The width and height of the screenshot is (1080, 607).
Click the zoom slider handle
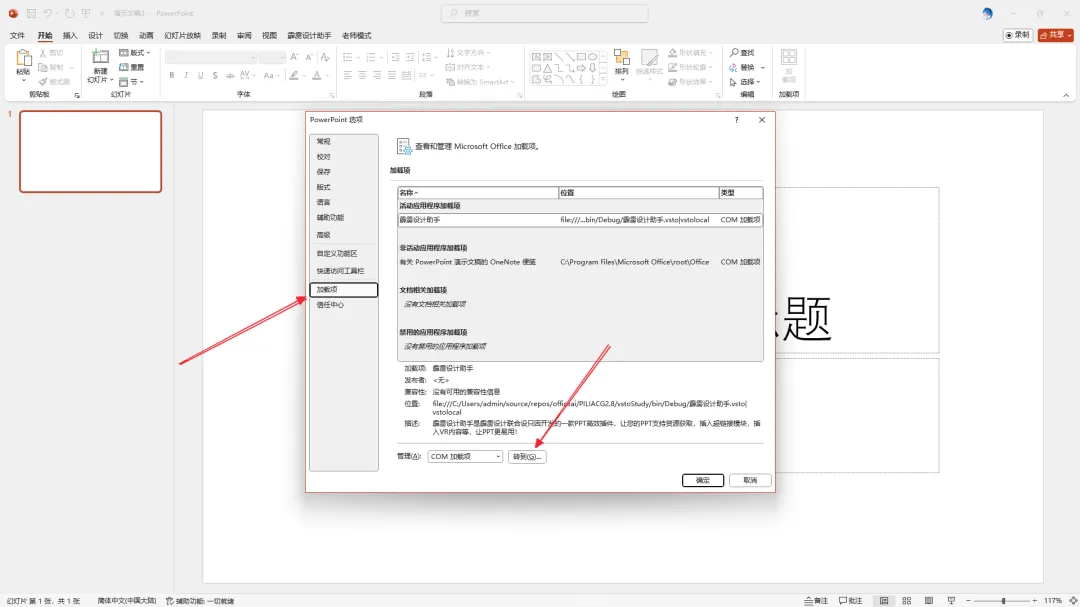[x=1004, y=601]
